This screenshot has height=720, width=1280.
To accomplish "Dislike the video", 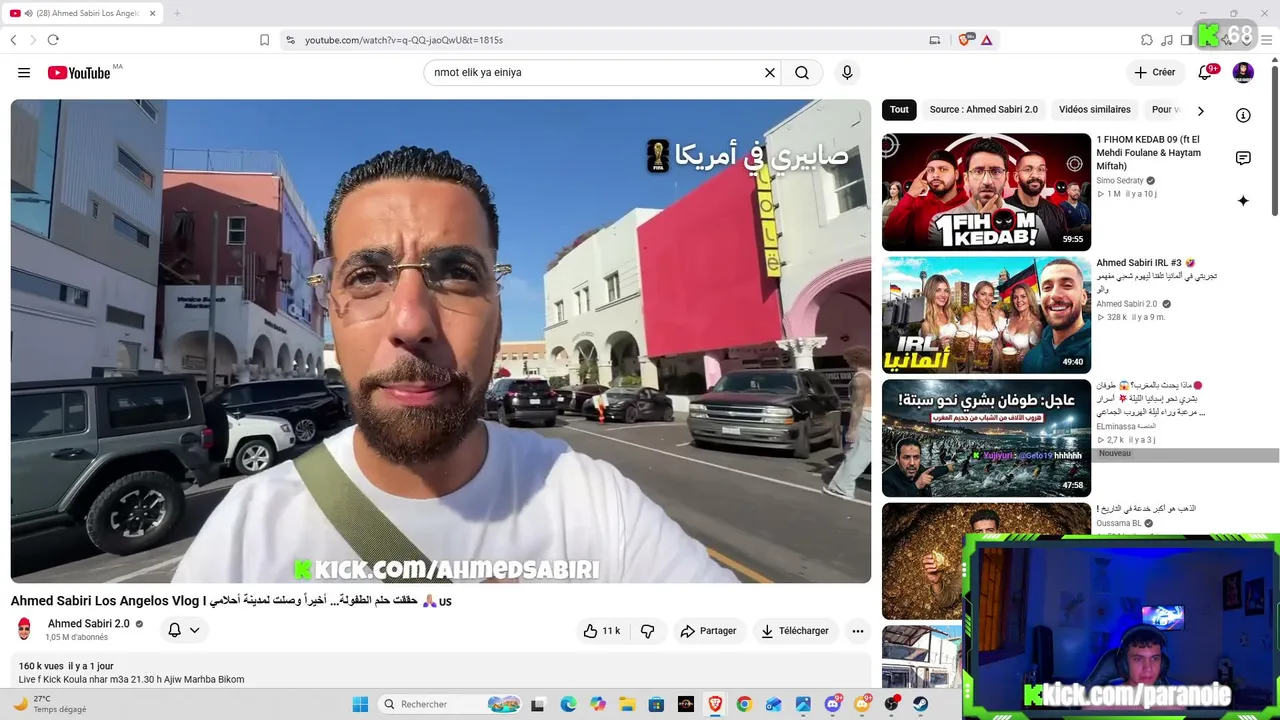I will (647, 631).
